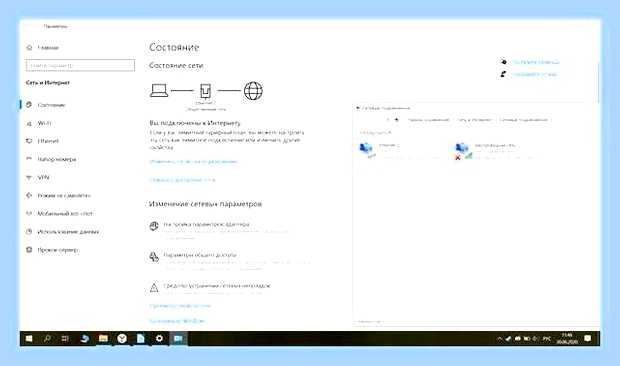Click the get help icon
The width and height of the screenshot is (620, 366).
[503, 62]
